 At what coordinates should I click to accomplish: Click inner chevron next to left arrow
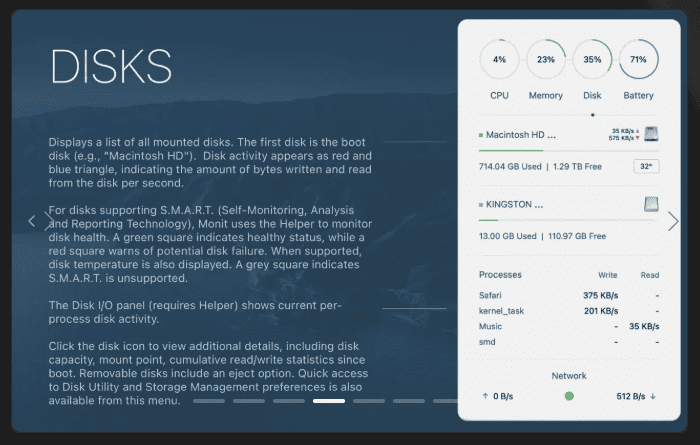coord(49,221)
